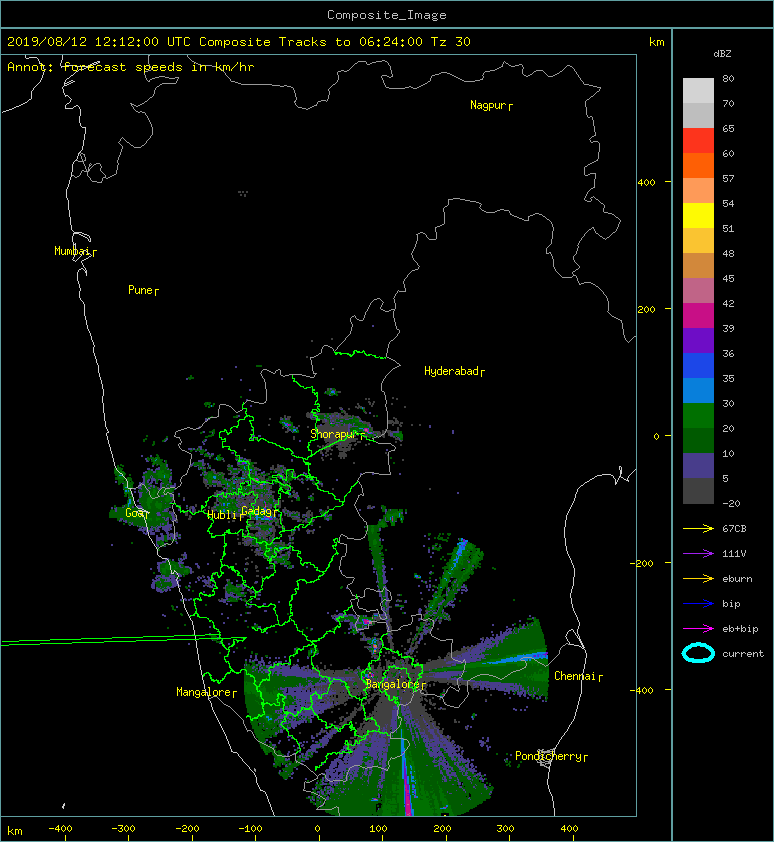
Task: Click the cyan current ellipse legend icon
Action: pyautogui.click(x=698, y=653)
